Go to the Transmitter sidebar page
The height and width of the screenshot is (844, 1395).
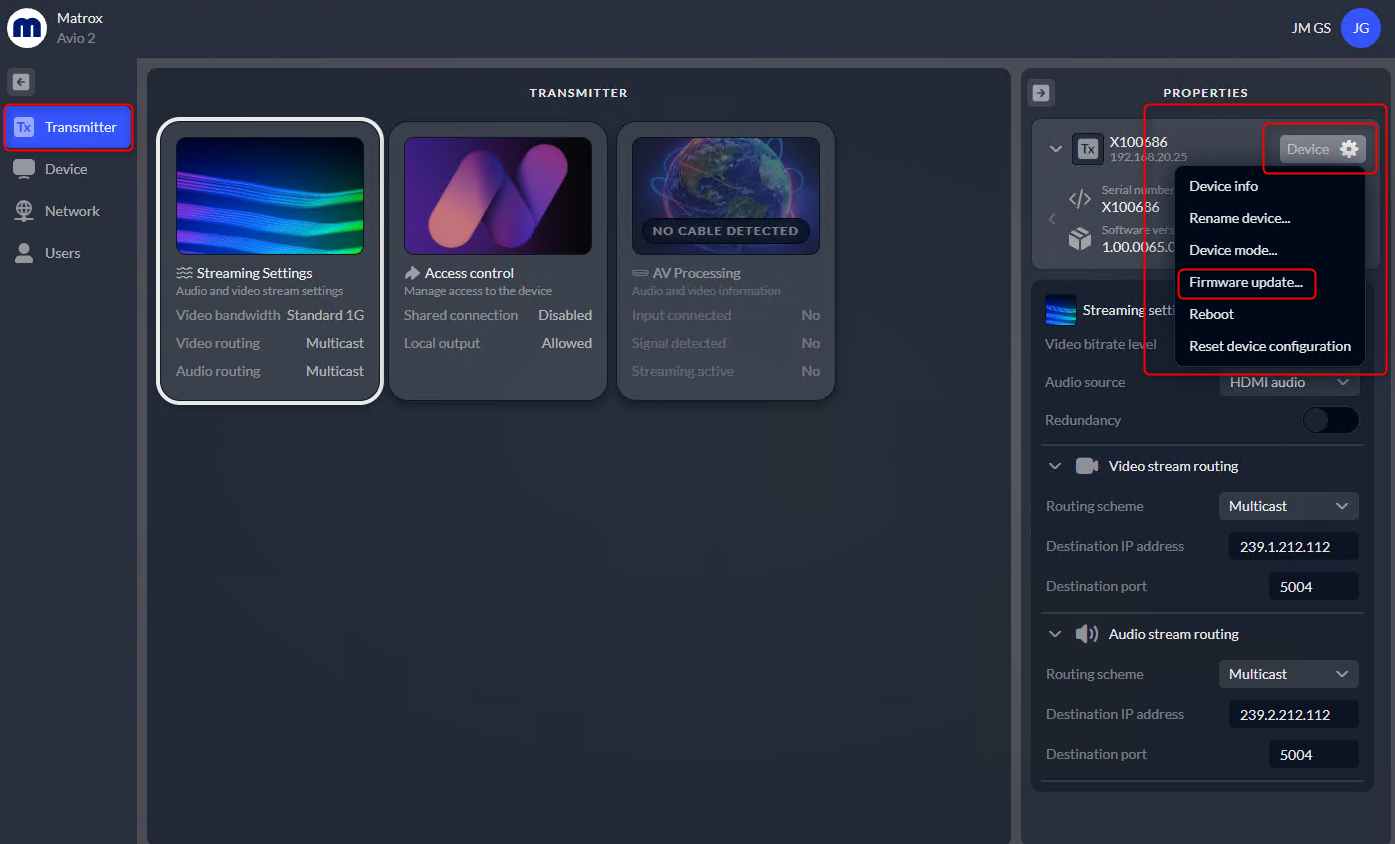click(69, 127)
